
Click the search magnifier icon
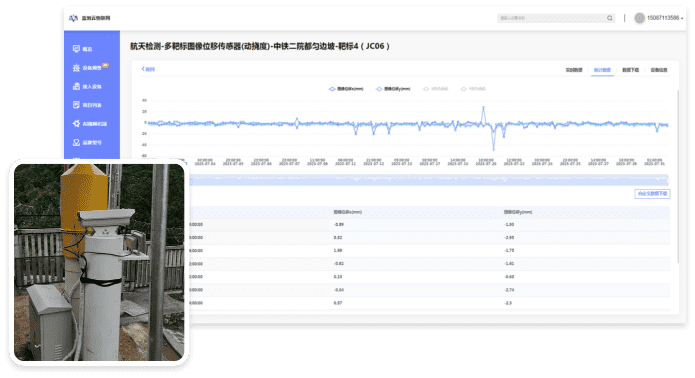pos(609,18)
